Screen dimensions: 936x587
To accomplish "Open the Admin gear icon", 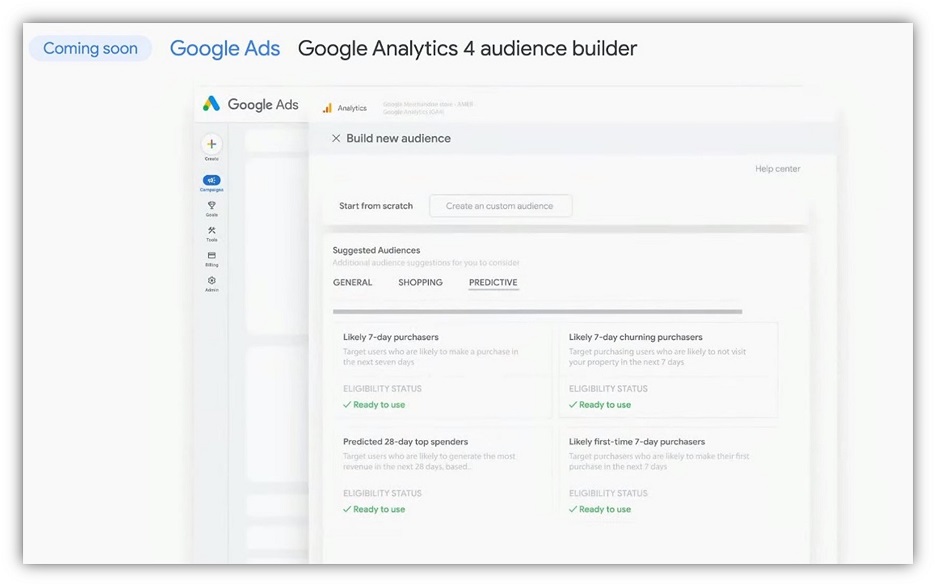I will 211,282.
